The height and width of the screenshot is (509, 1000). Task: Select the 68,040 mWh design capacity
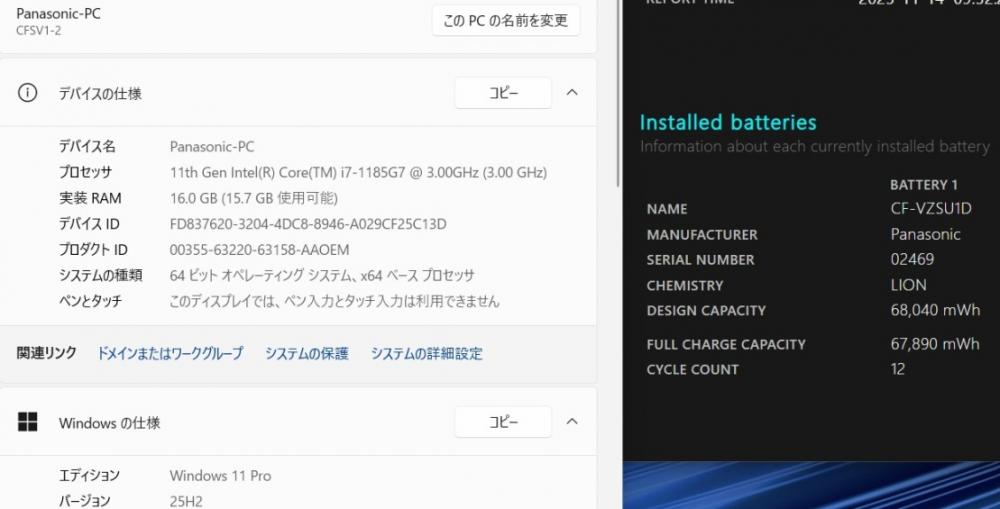click(935, 311)
